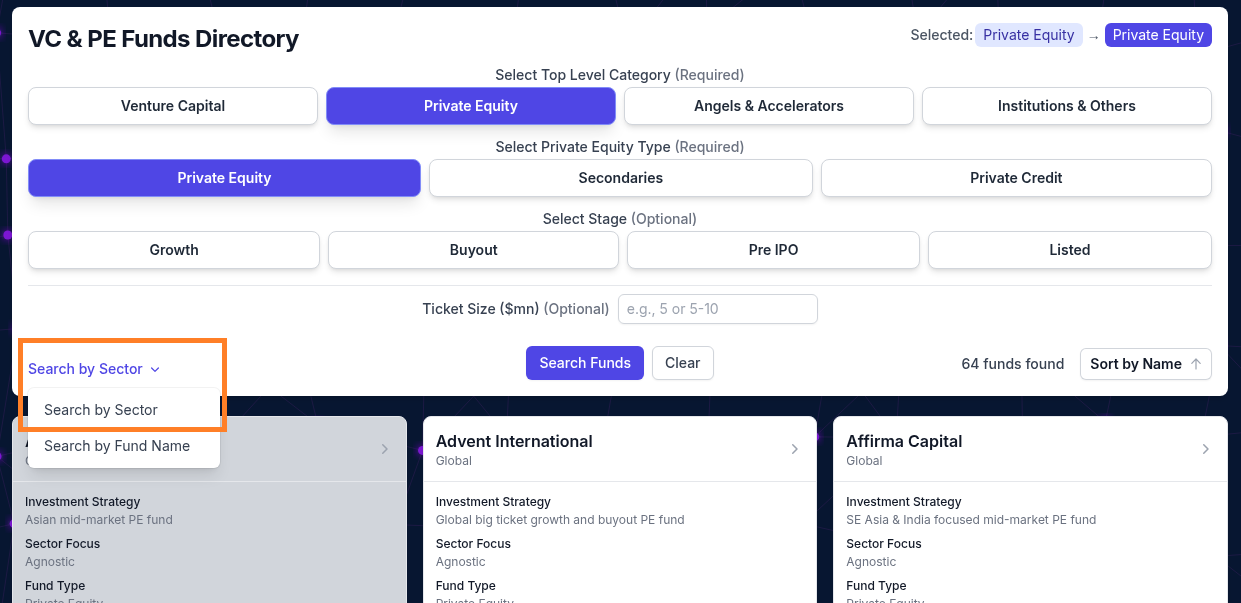Click the chevron on the first fund card
Viewport: 1241px width, 603px height.
pos(385,449)
